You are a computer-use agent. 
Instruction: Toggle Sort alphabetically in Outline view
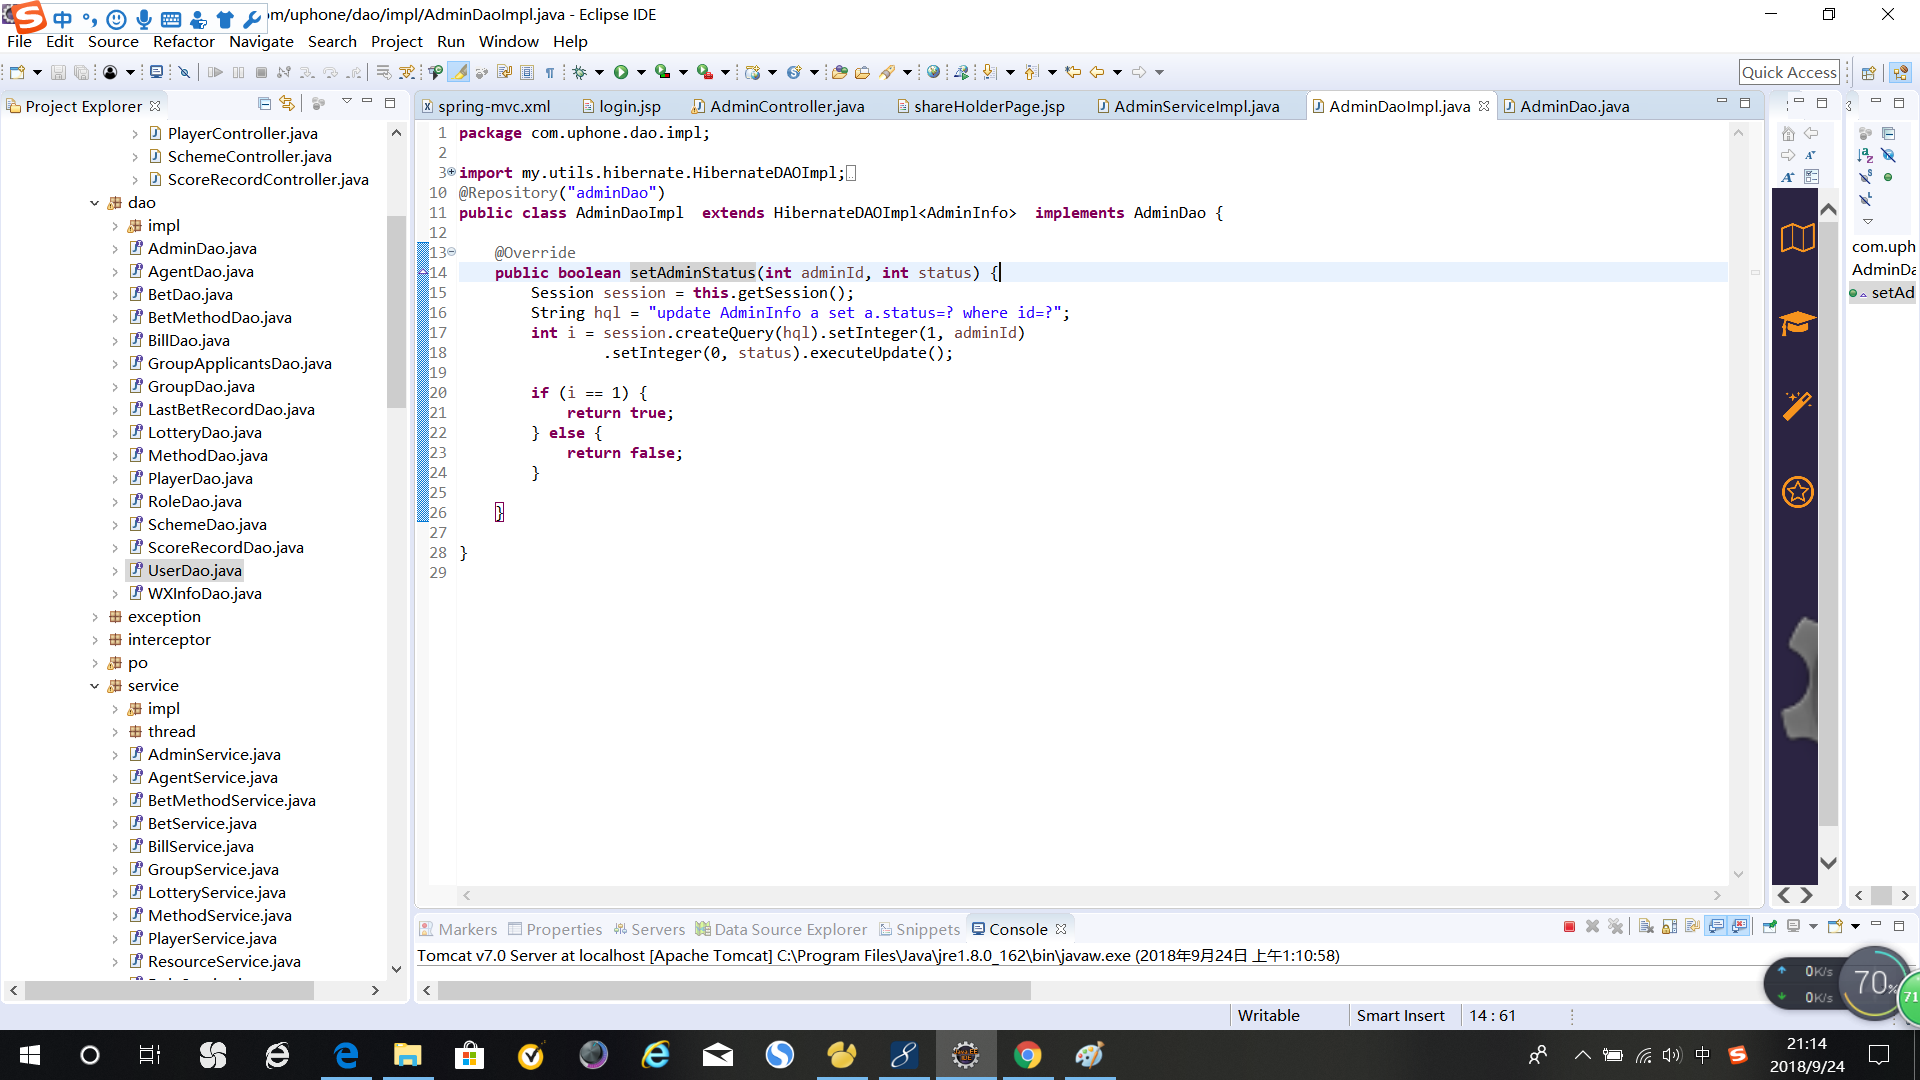(1865, 155)
